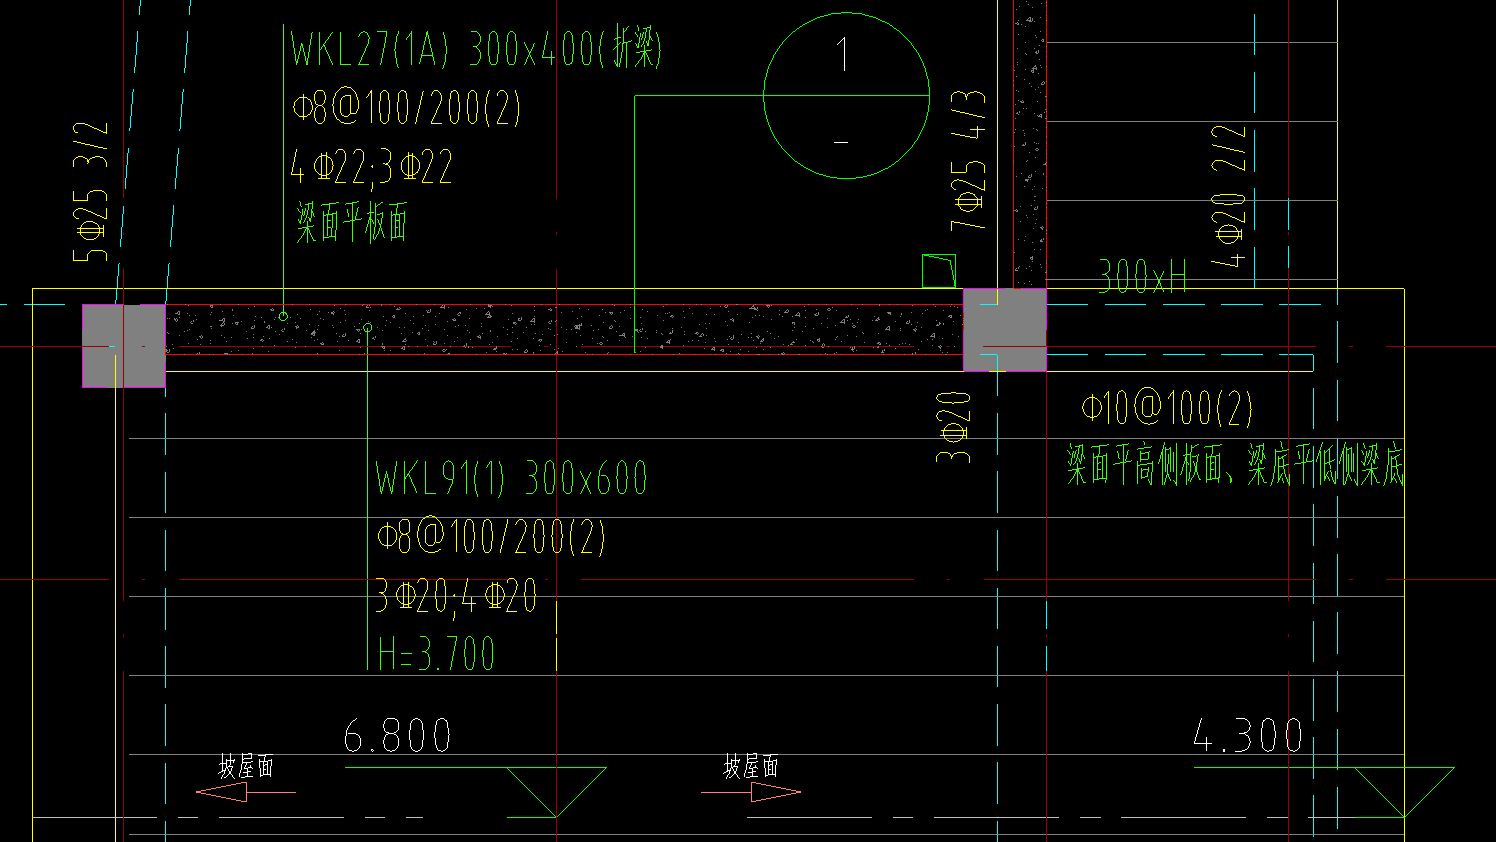This screenshot has width=1496, height=842.
Task: Select the elevation triangle marker below 6.800
Action: pos(556,791)
